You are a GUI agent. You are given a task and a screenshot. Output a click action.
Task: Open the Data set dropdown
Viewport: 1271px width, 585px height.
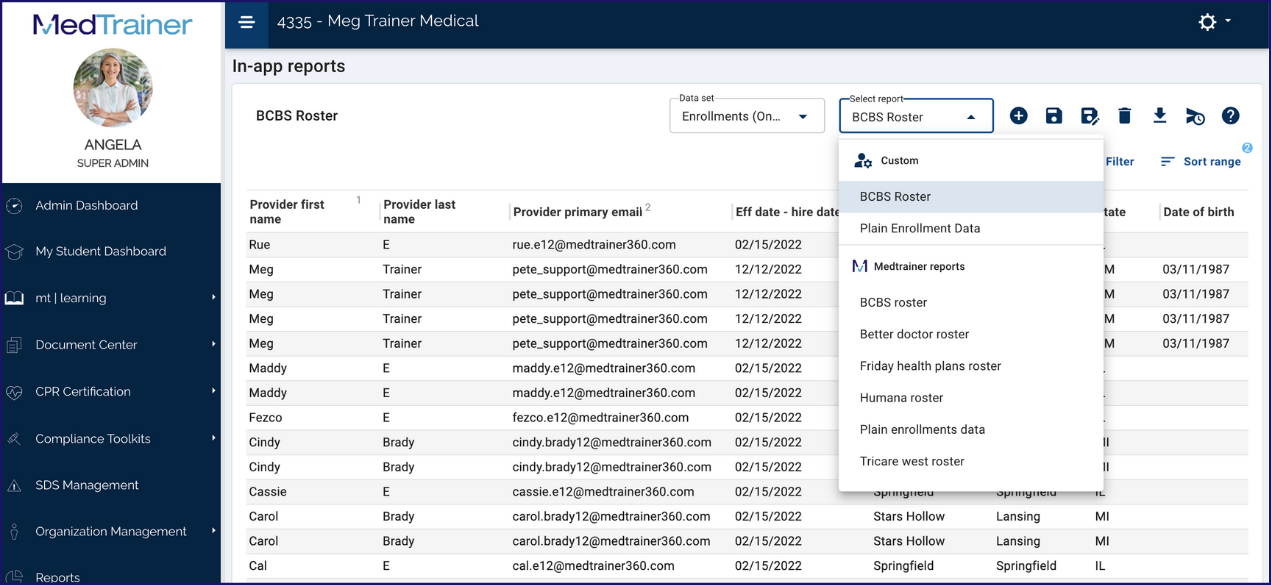pyautogui.click(x=745, y=116)
